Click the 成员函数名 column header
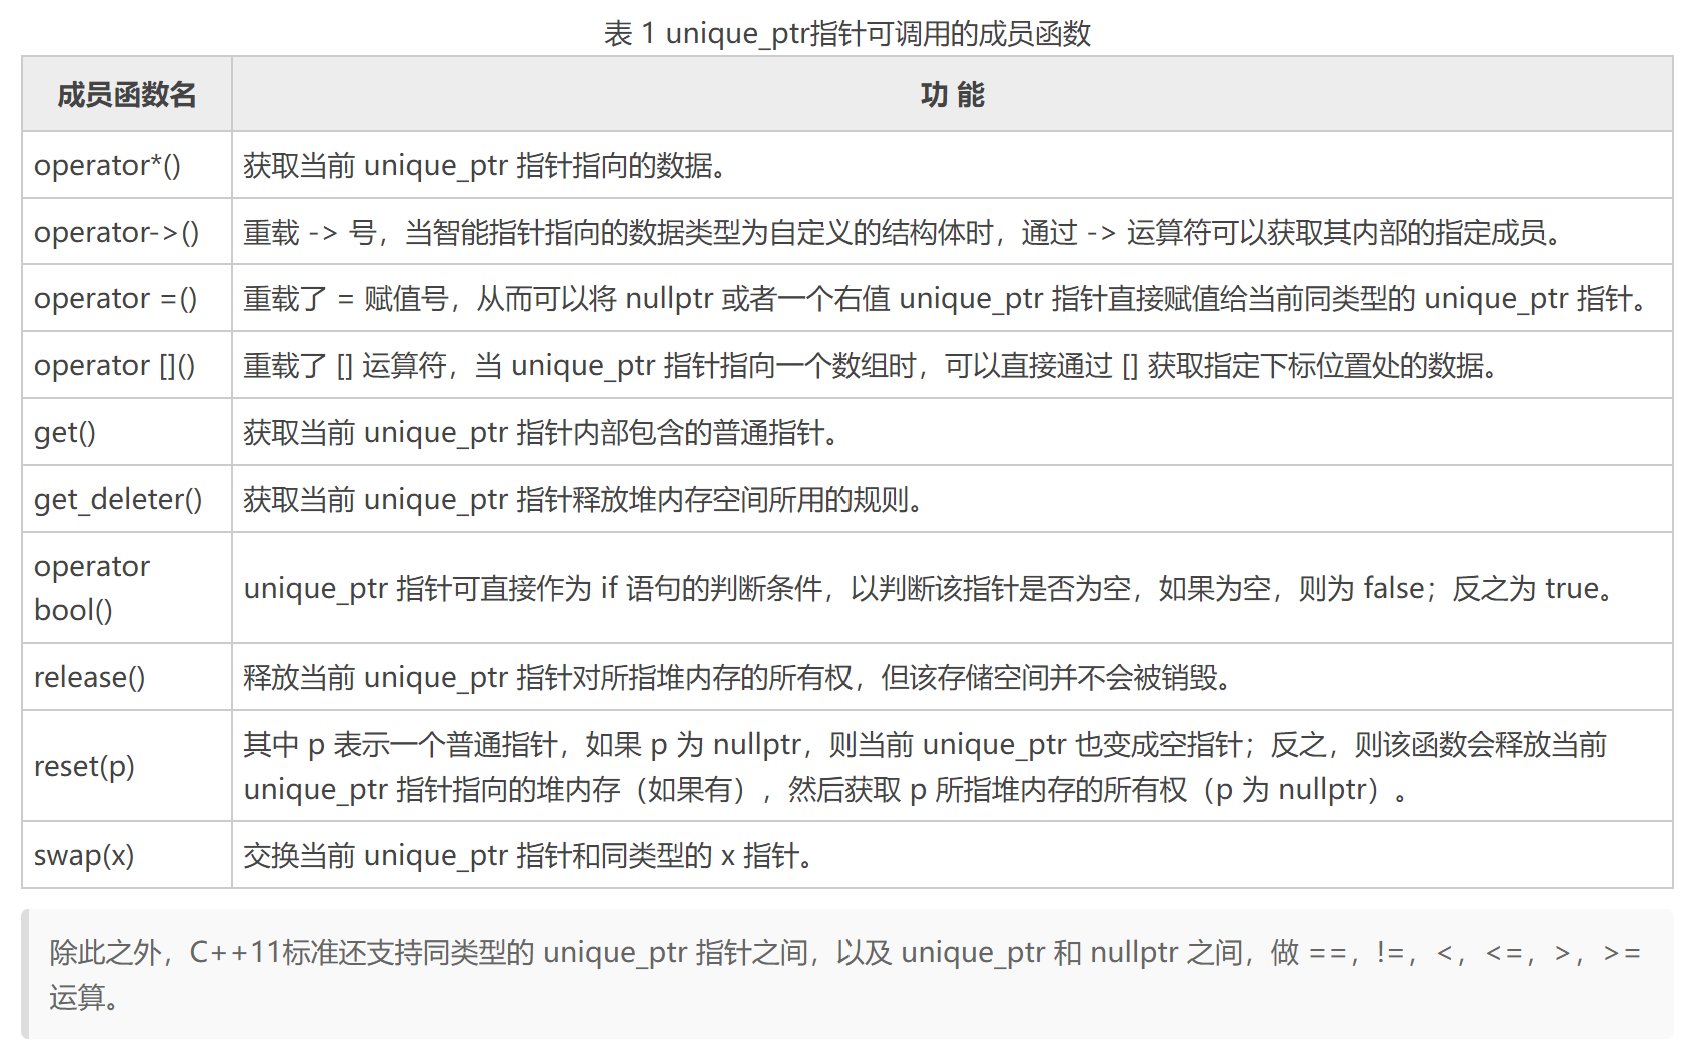The width and height of the screenshot is (1692, 1062). pyautogui.click(x=127, y=95)
